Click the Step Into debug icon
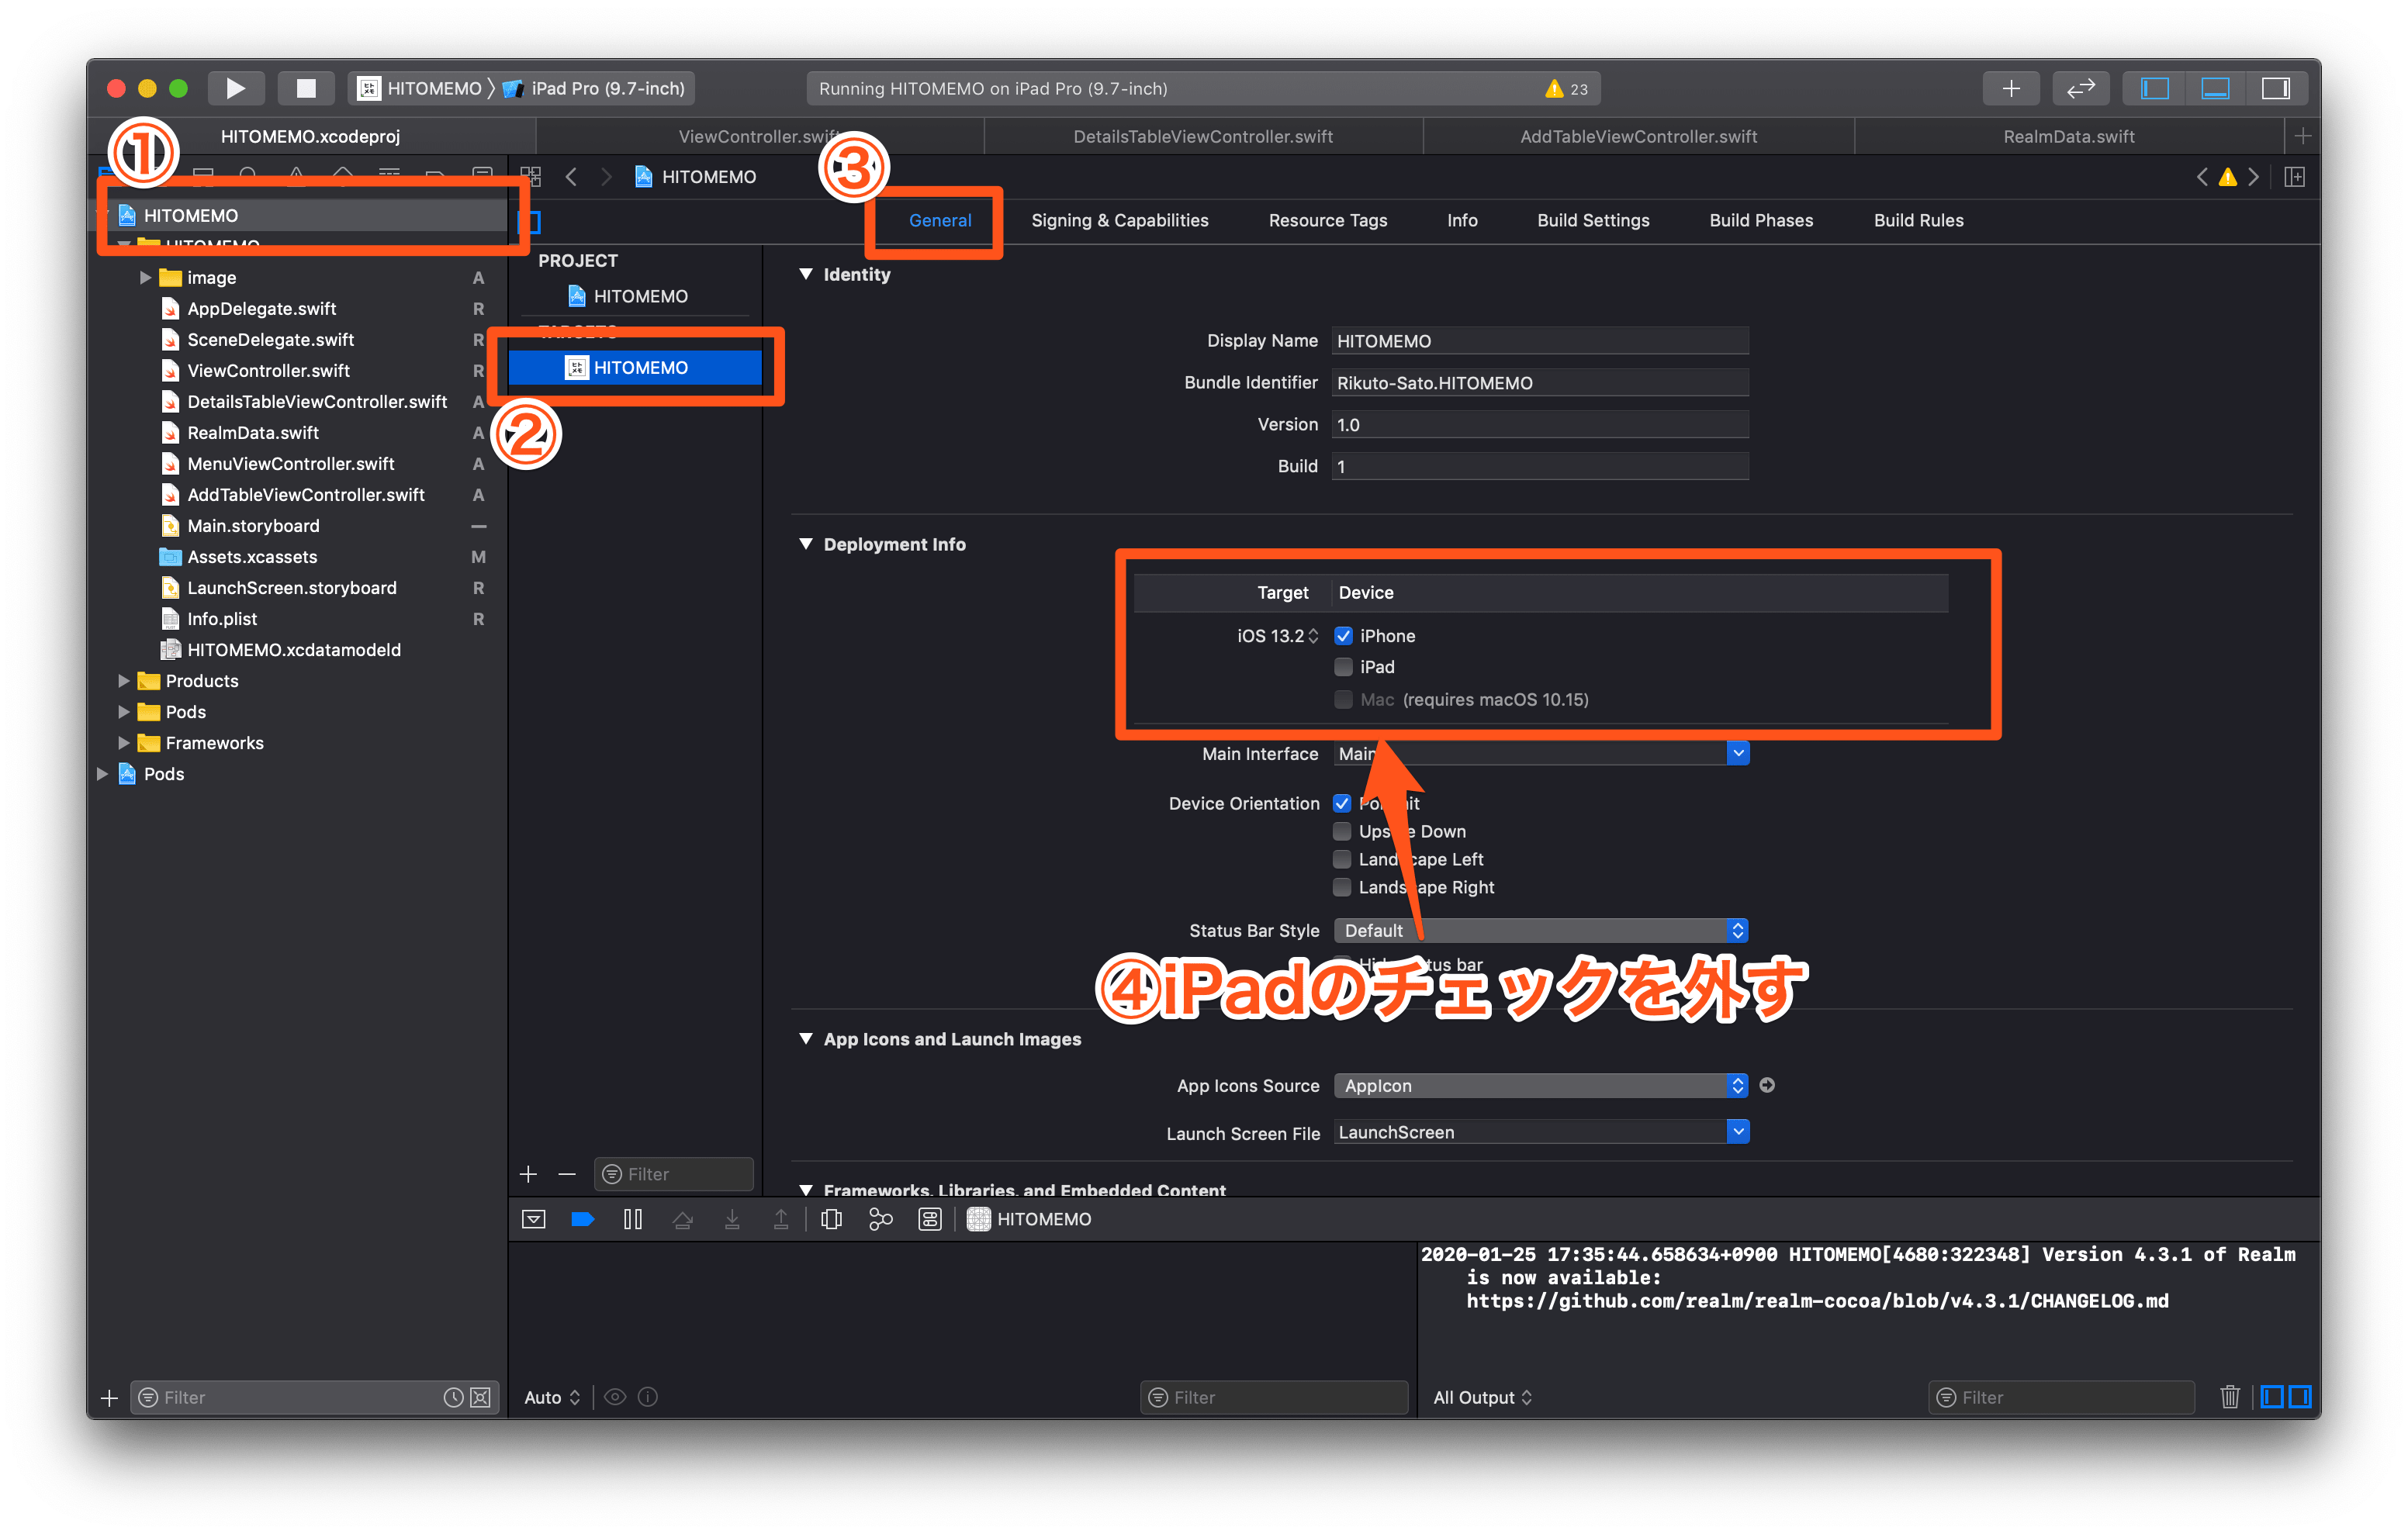Image resolution: width=2408 pixels, height=1534 pixels. click(x=732, y=1219)
